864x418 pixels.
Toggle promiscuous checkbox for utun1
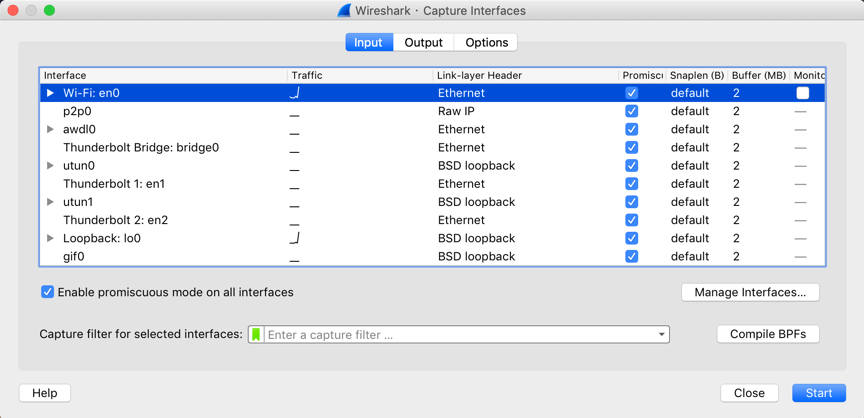(x=631, y=202)
